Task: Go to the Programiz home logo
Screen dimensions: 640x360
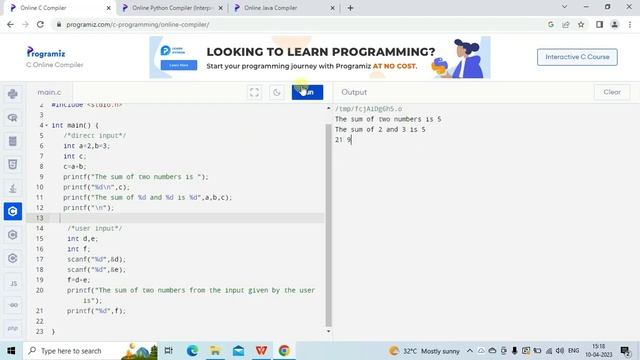Action: pyautogui.click(x=46, y=53)
